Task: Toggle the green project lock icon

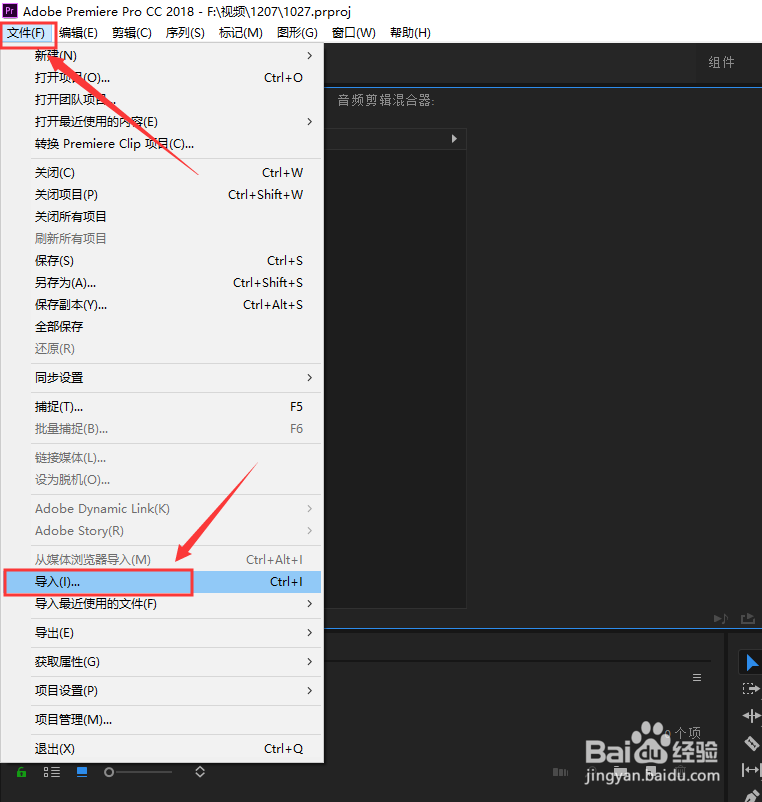Action: coord(21,772)
